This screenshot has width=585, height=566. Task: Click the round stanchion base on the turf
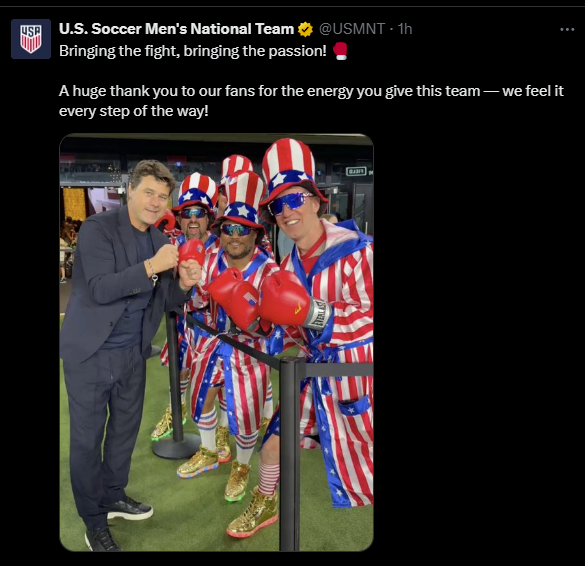(177, 446)
